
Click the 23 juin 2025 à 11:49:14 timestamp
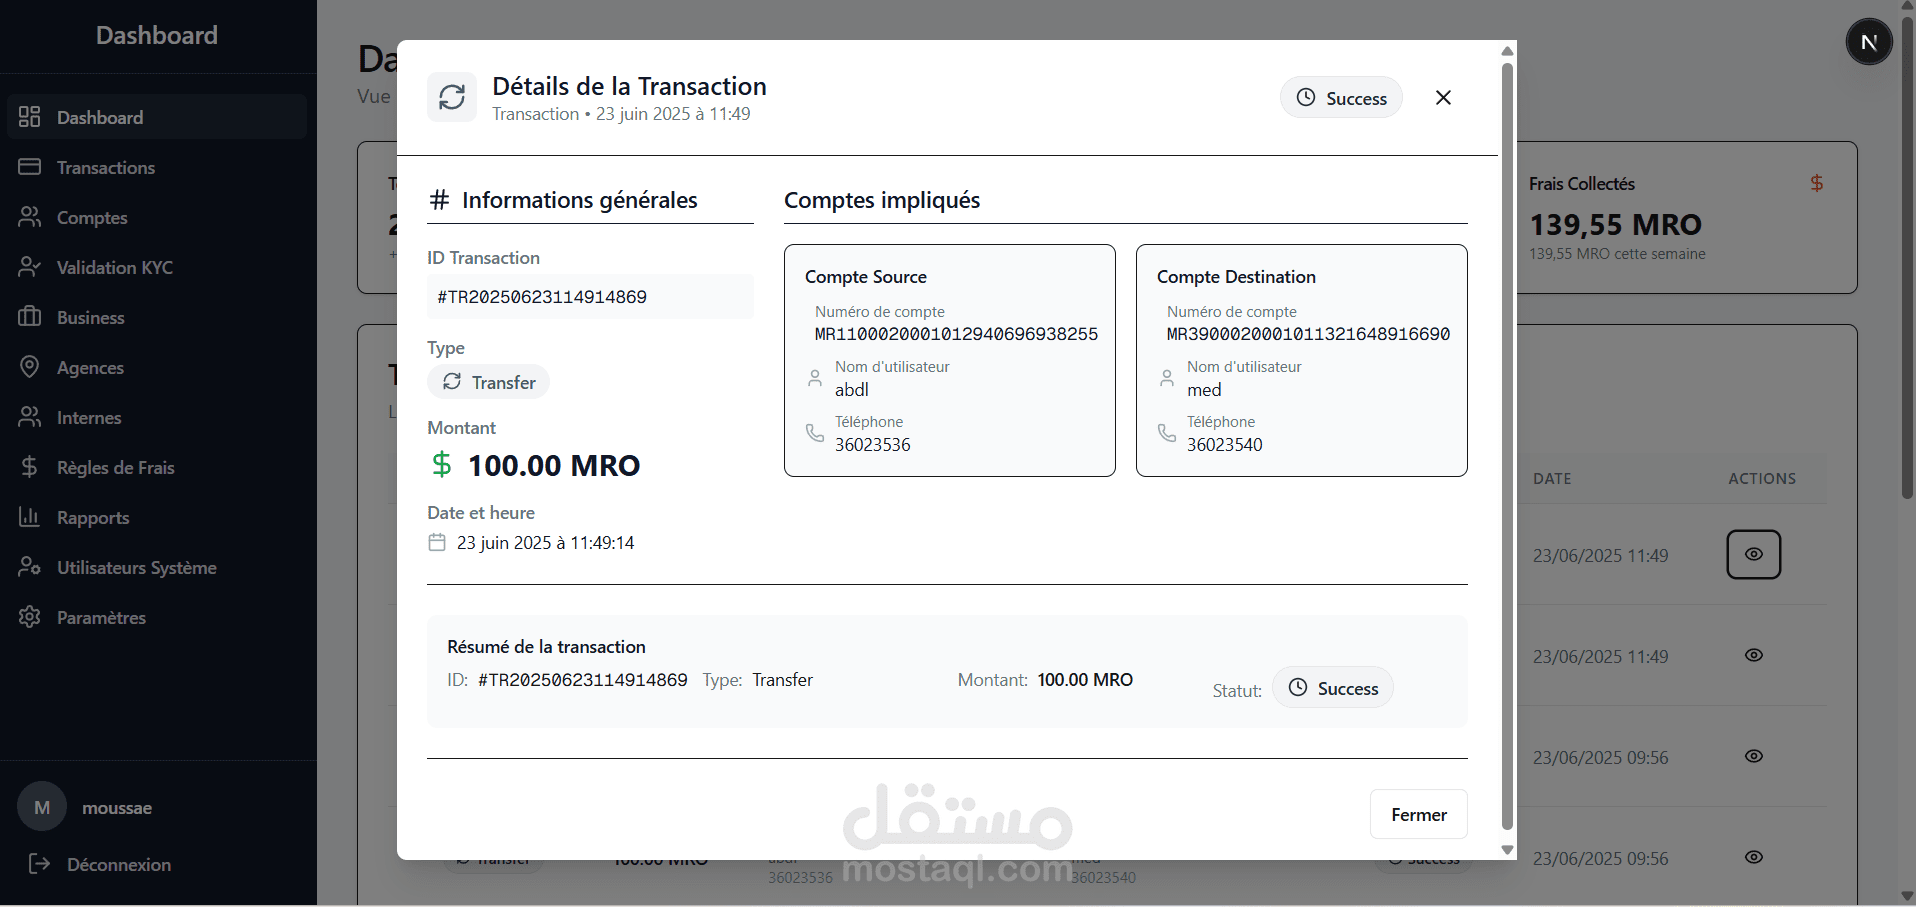546,542
